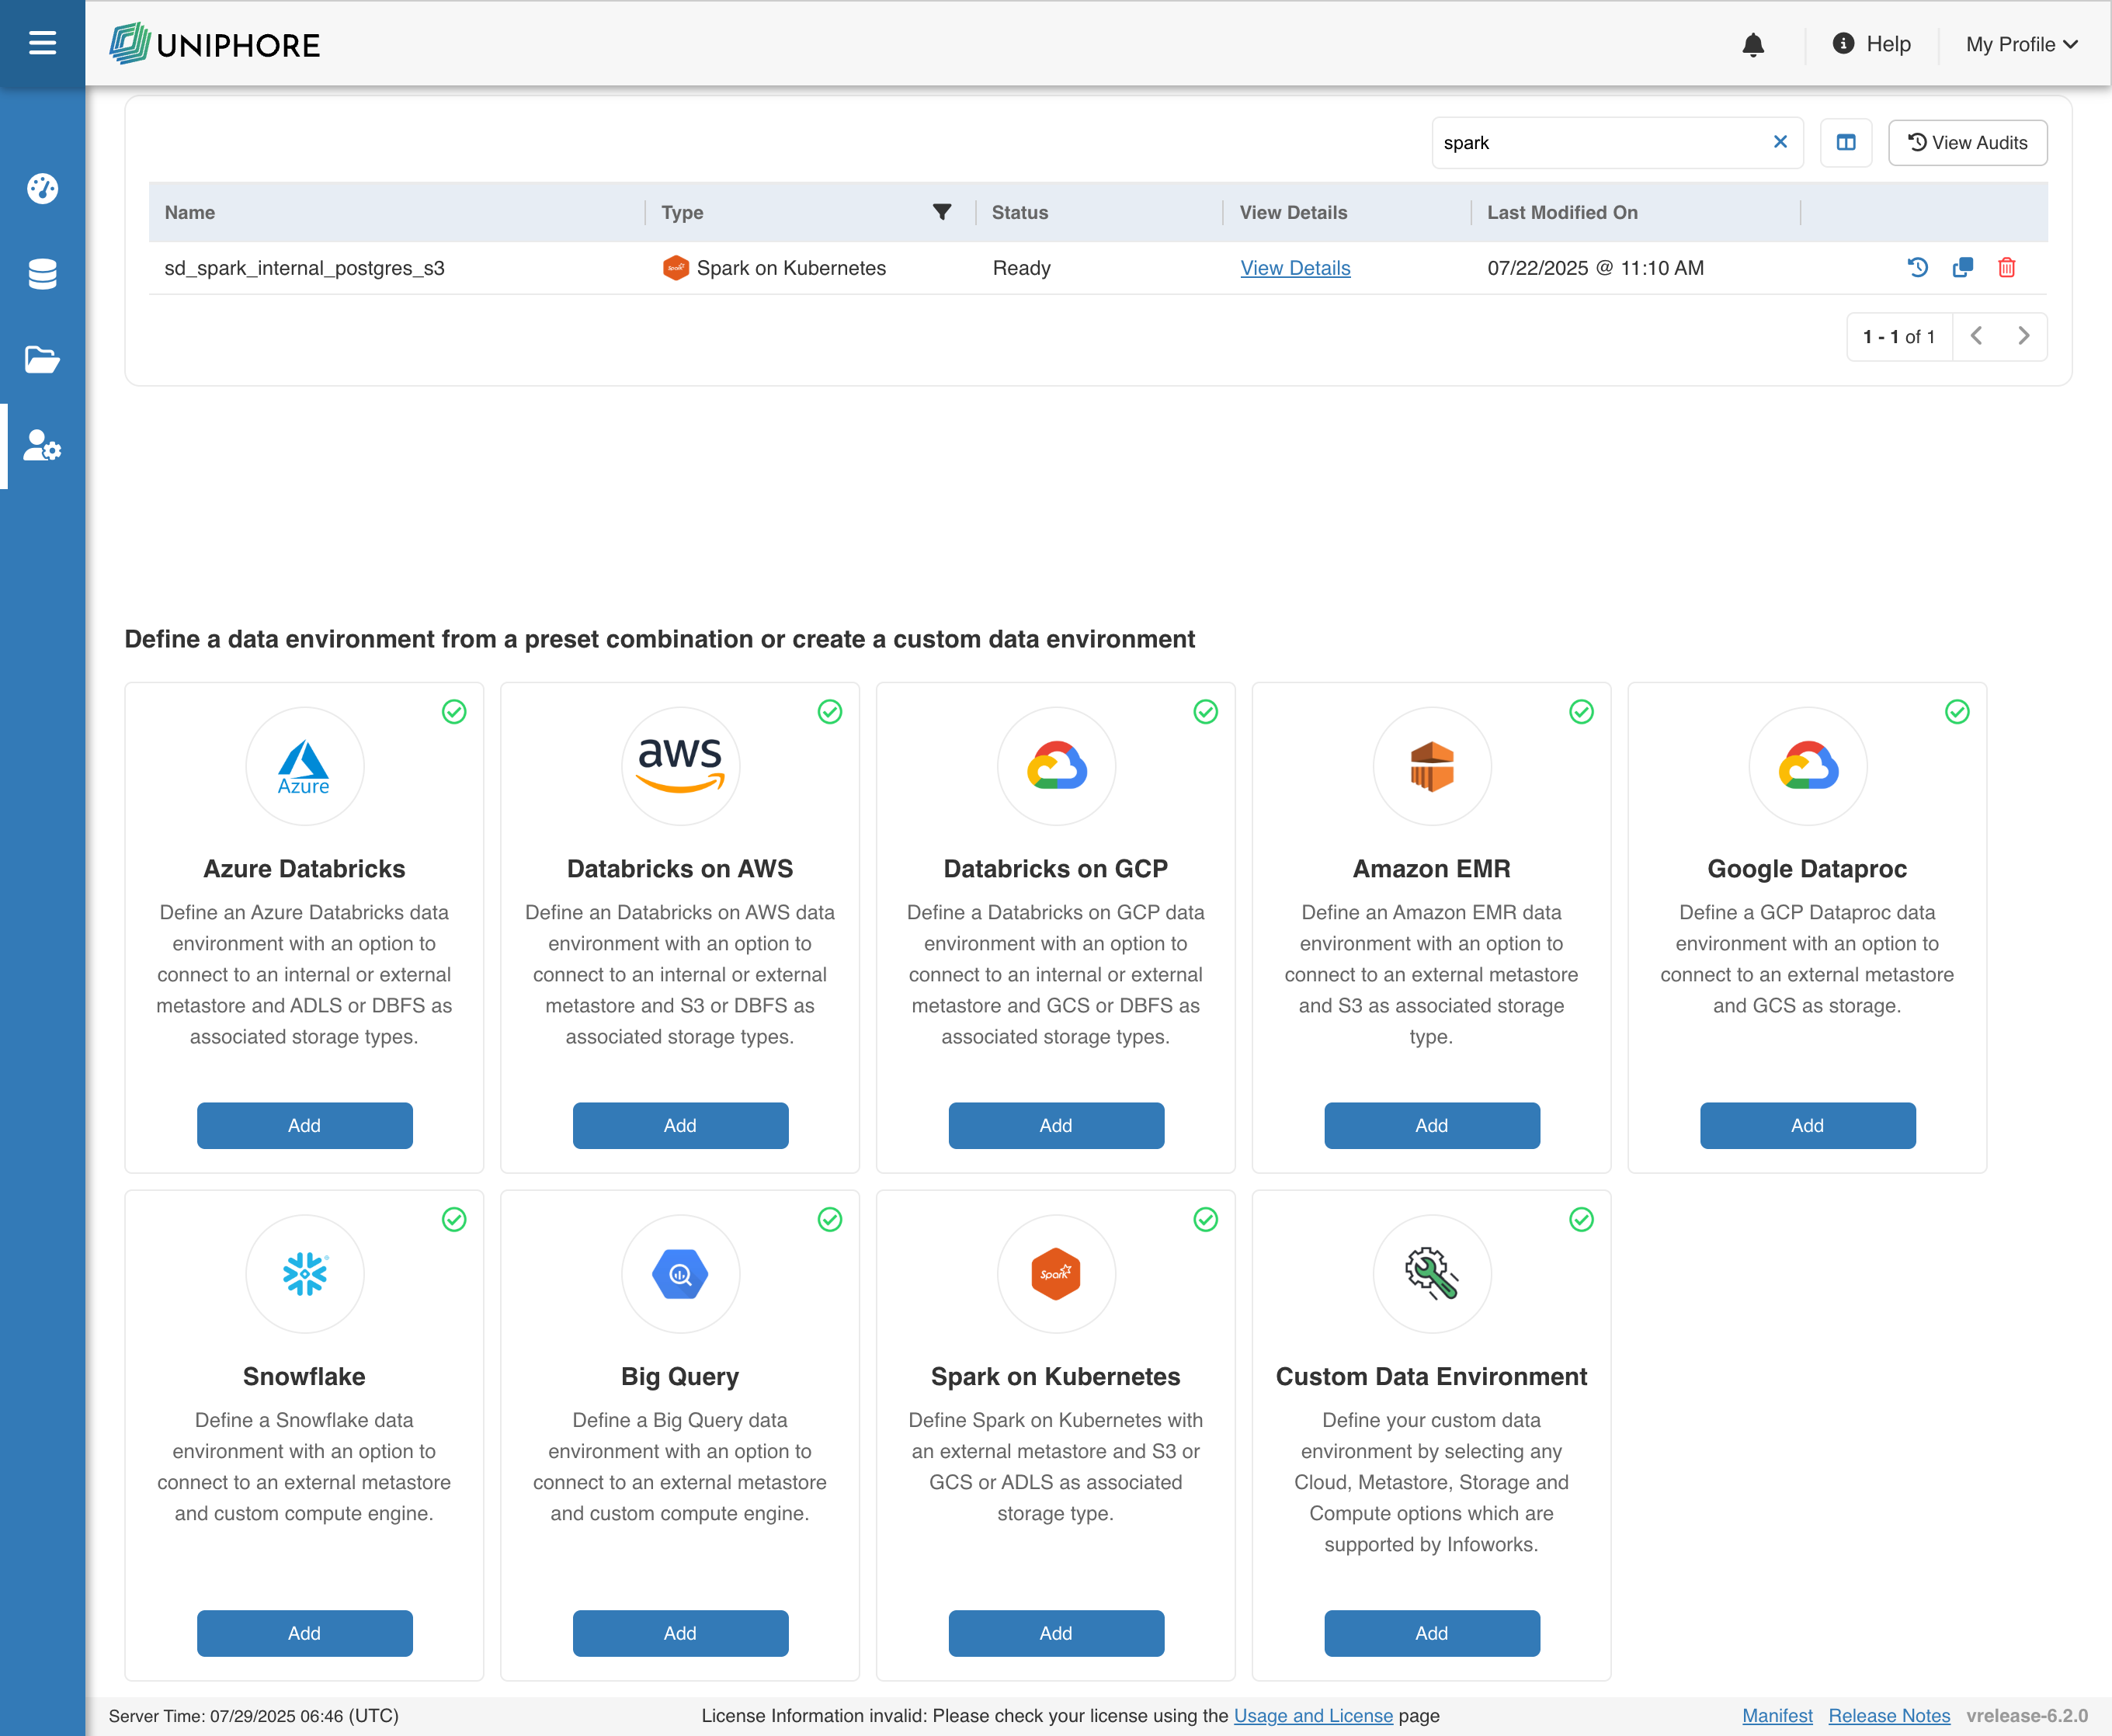The image size is (2112, 1736).
Task: Open the dashboard gauge sidebar icon
Action: click(x=42, y=188)
